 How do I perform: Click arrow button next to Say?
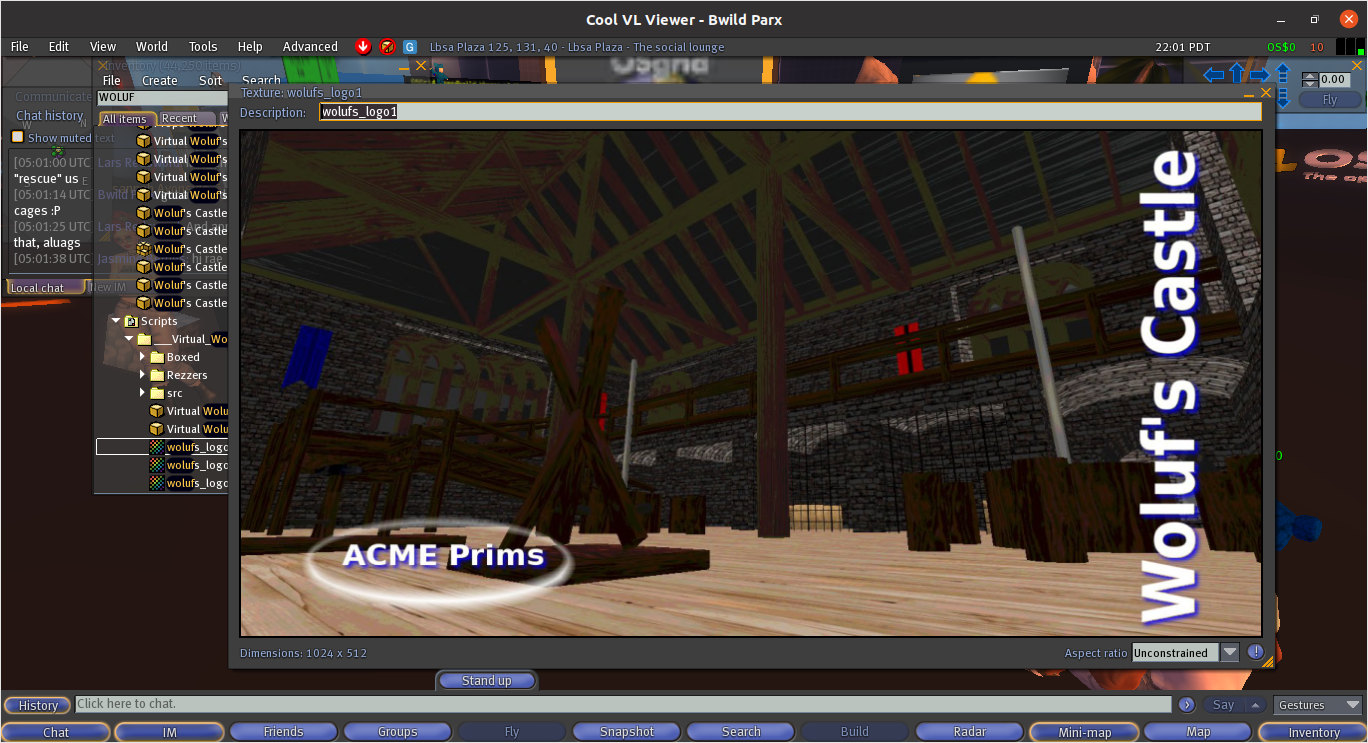pyautogui.click(x=1256, y=705)
